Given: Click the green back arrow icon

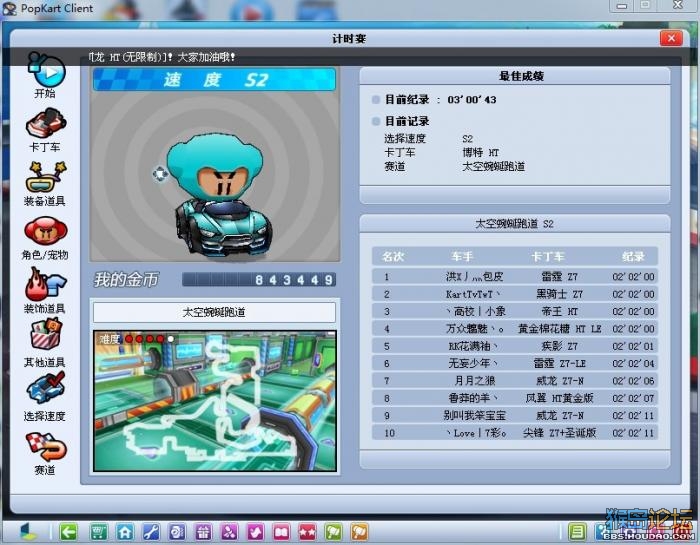Looking at the screenshot, I should [x=68, y=532].
